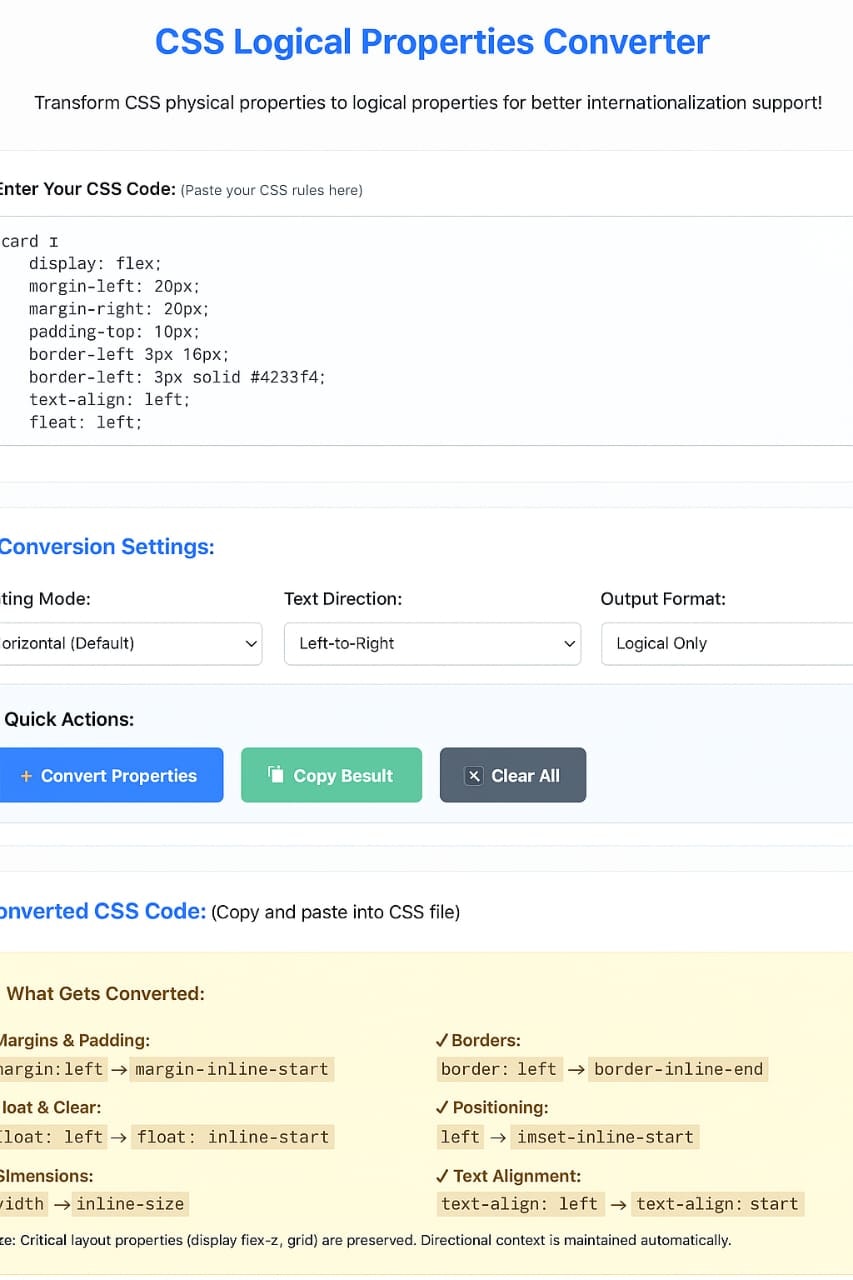The width and height of the screenshot is (853, 1280).
Task: Click inside the CSS code textarea
Action: click(x=426, y=331)
